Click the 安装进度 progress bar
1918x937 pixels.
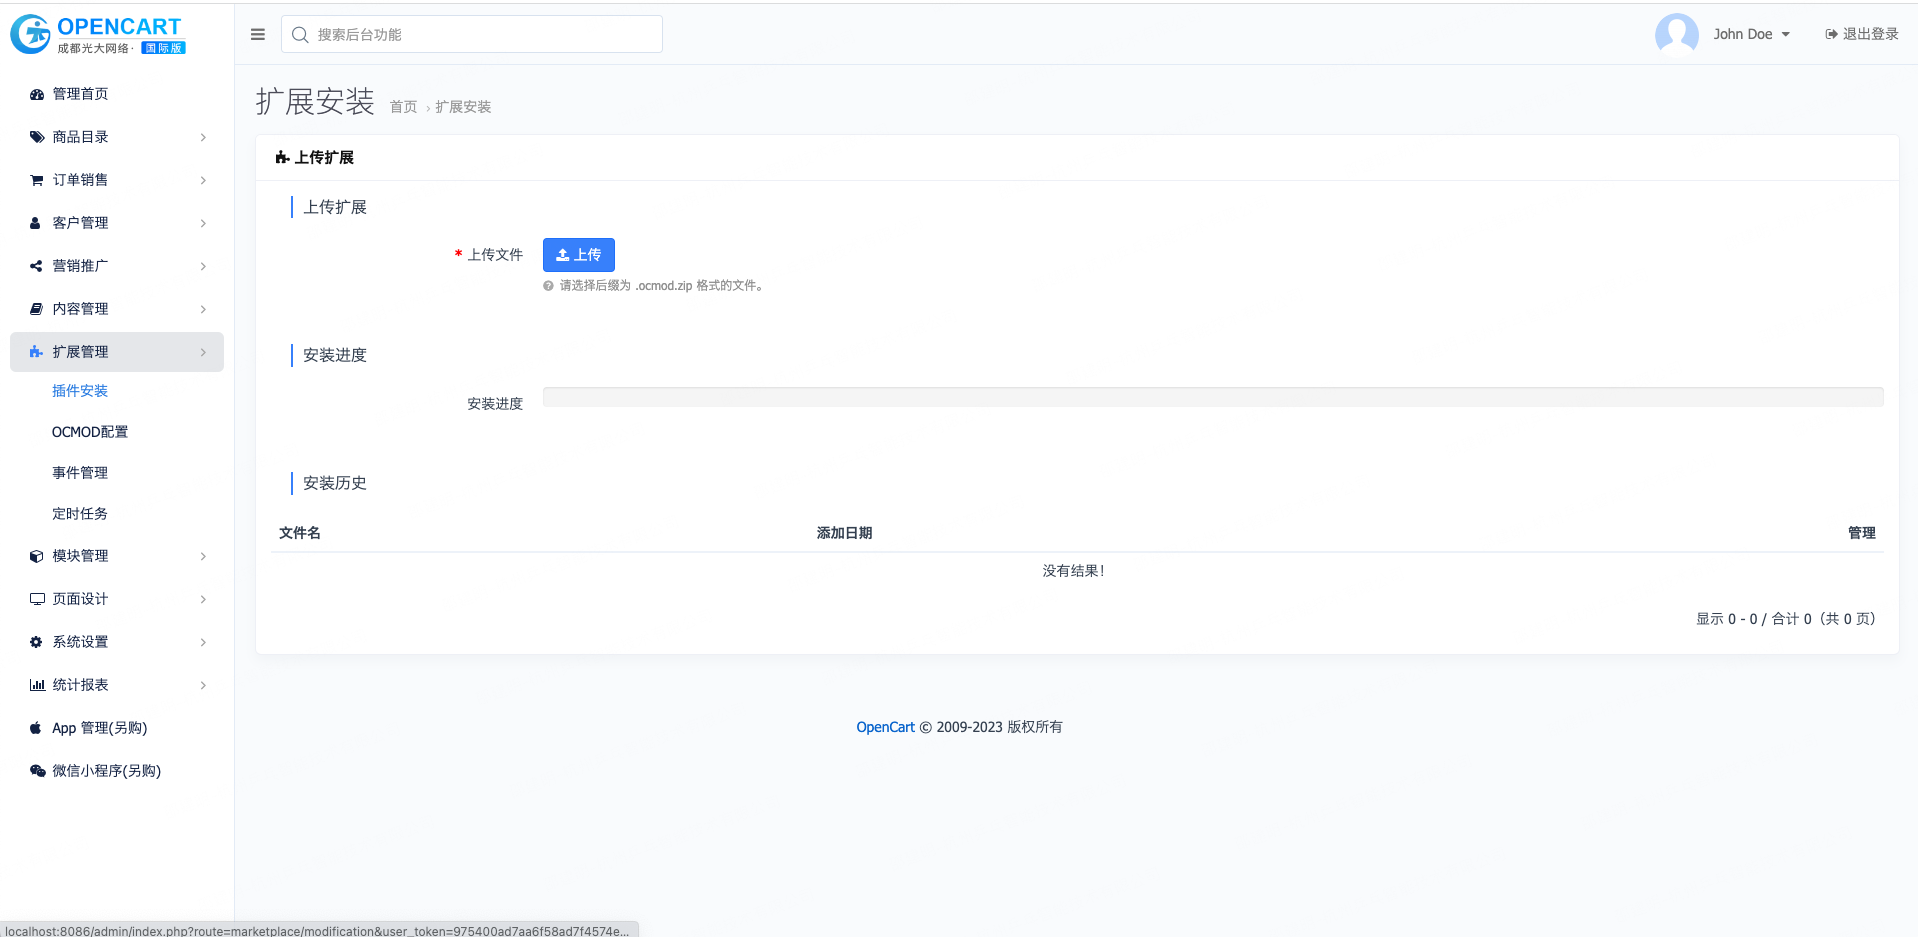[x=1212, y=397]
